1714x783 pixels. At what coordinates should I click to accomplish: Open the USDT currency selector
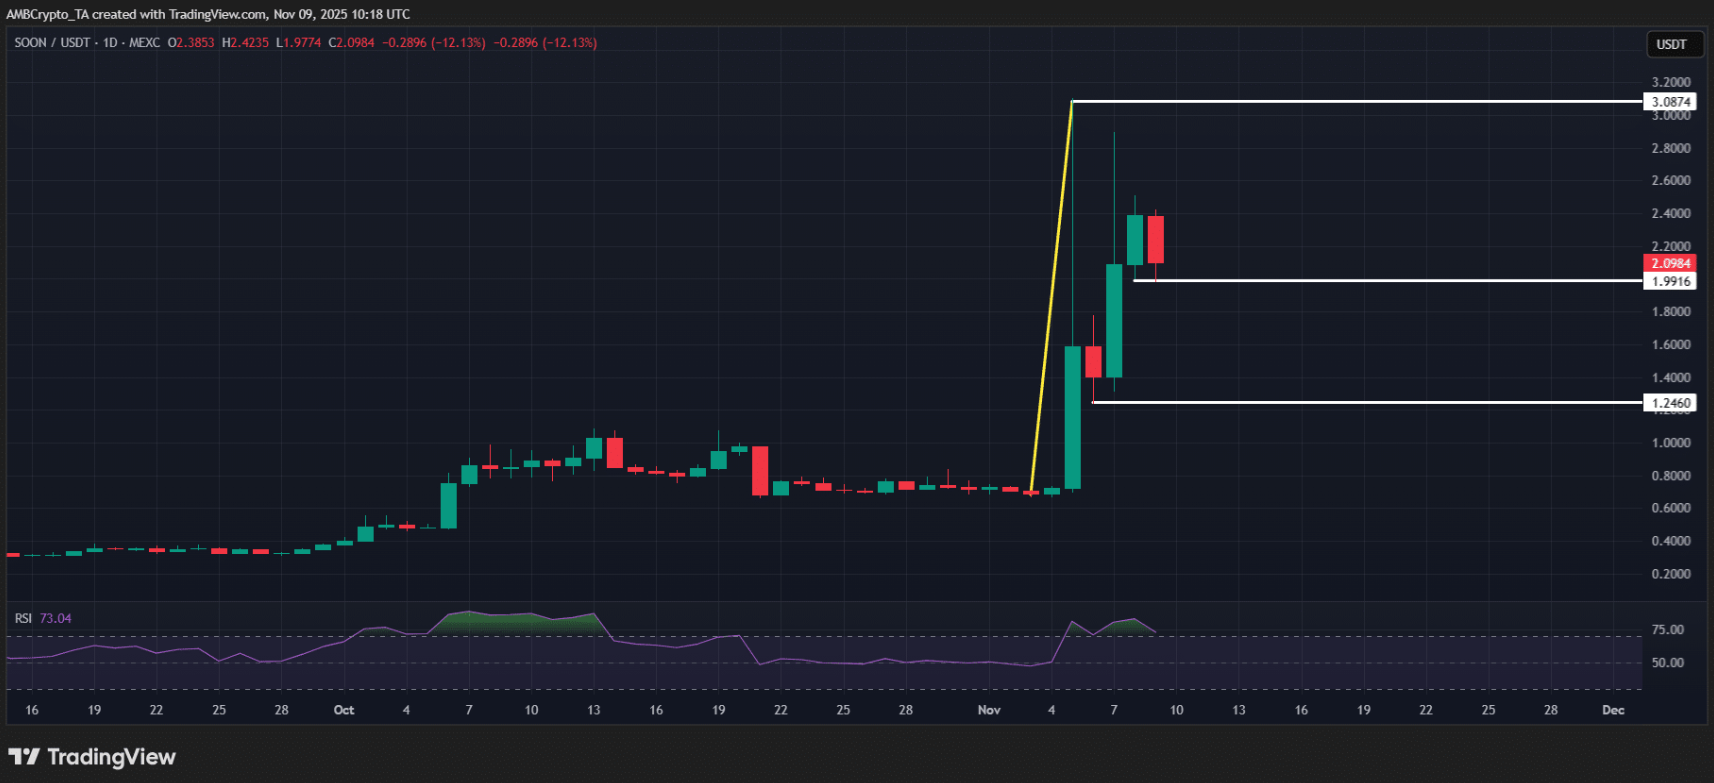click(x=1671, y=44)
